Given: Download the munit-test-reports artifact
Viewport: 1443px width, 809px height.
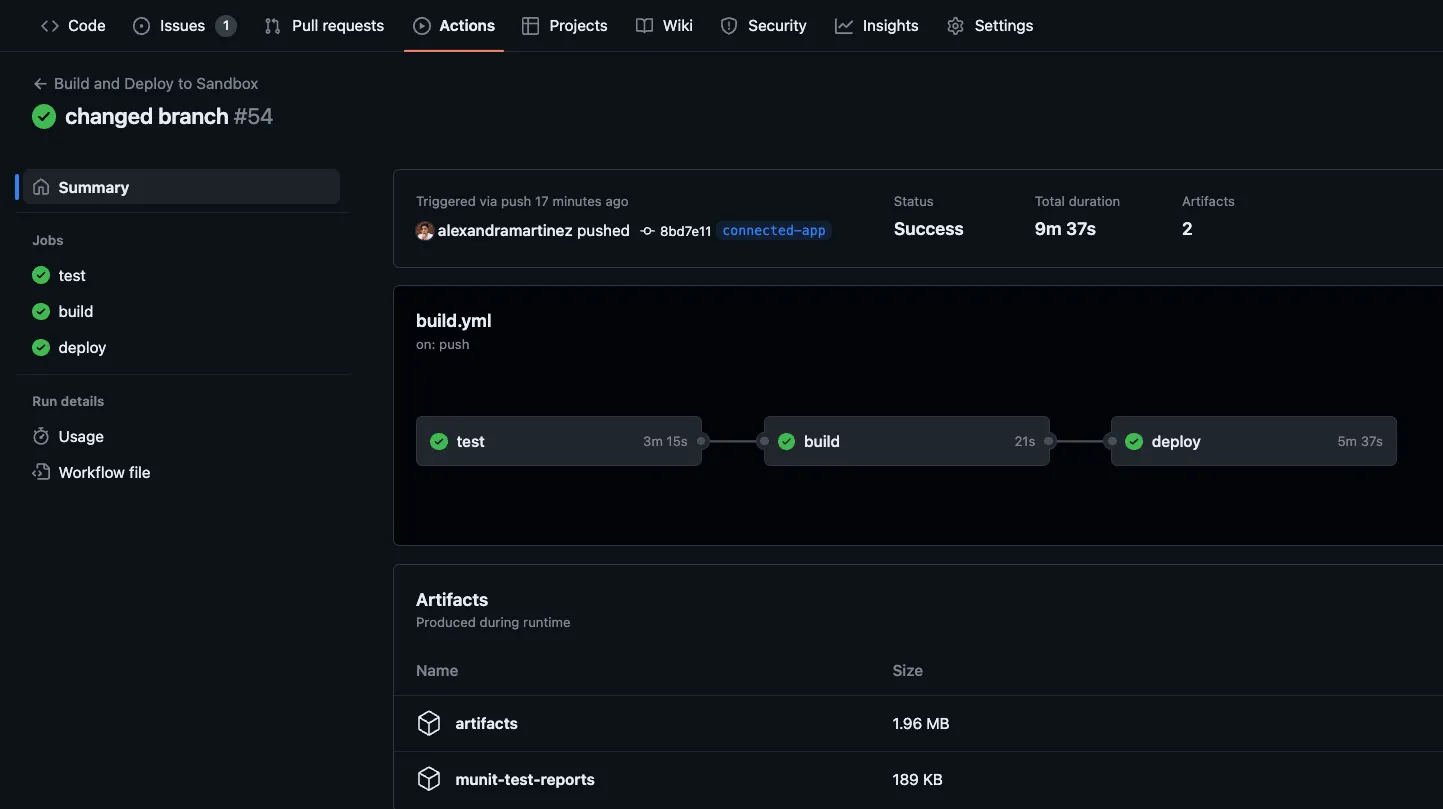Looking at the screenshot, I should pyautogui.click(x=525, y=780).
